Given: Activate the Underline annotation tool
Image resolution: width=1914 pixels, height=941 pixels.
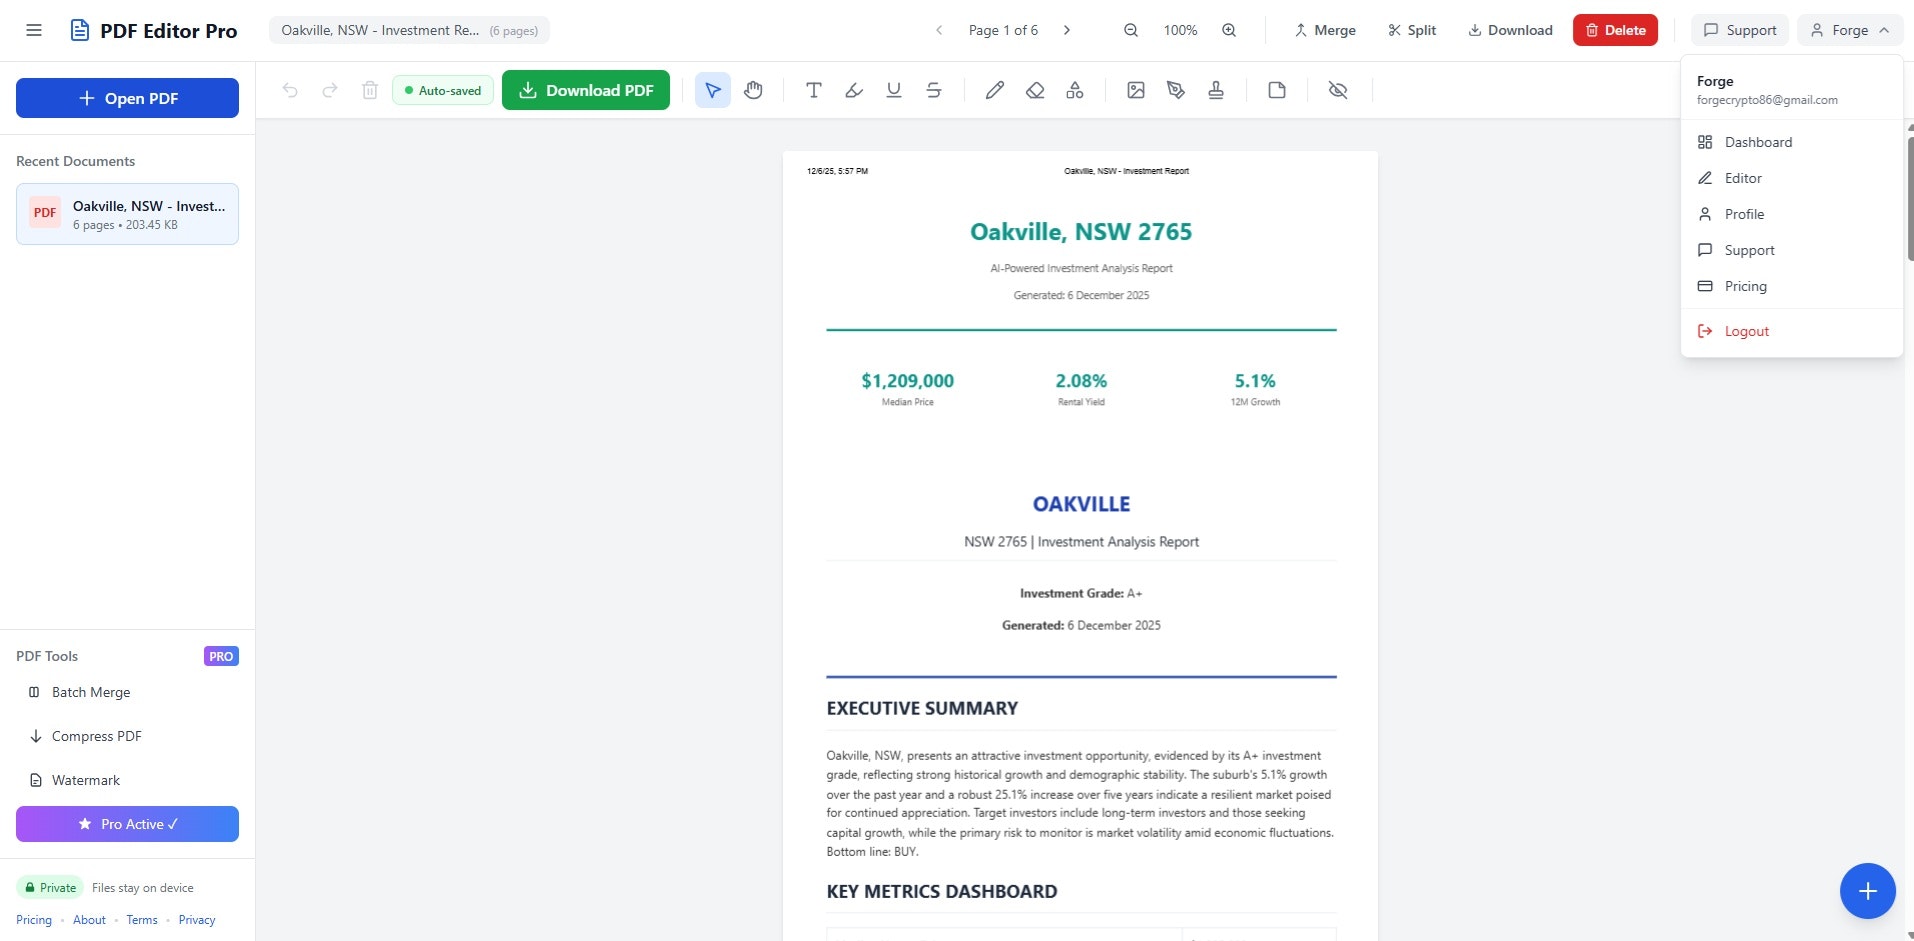Looking at the screenshot, I should pos(893,90).
